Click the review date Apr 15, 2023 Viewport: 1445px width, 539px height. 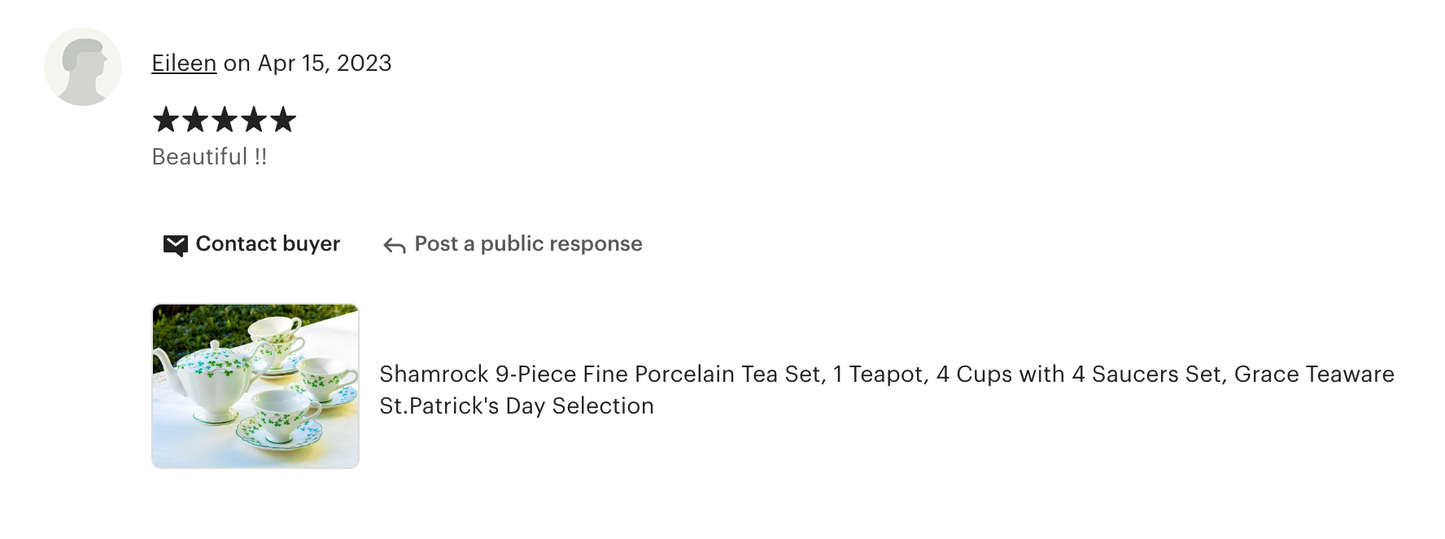point(324,63)
